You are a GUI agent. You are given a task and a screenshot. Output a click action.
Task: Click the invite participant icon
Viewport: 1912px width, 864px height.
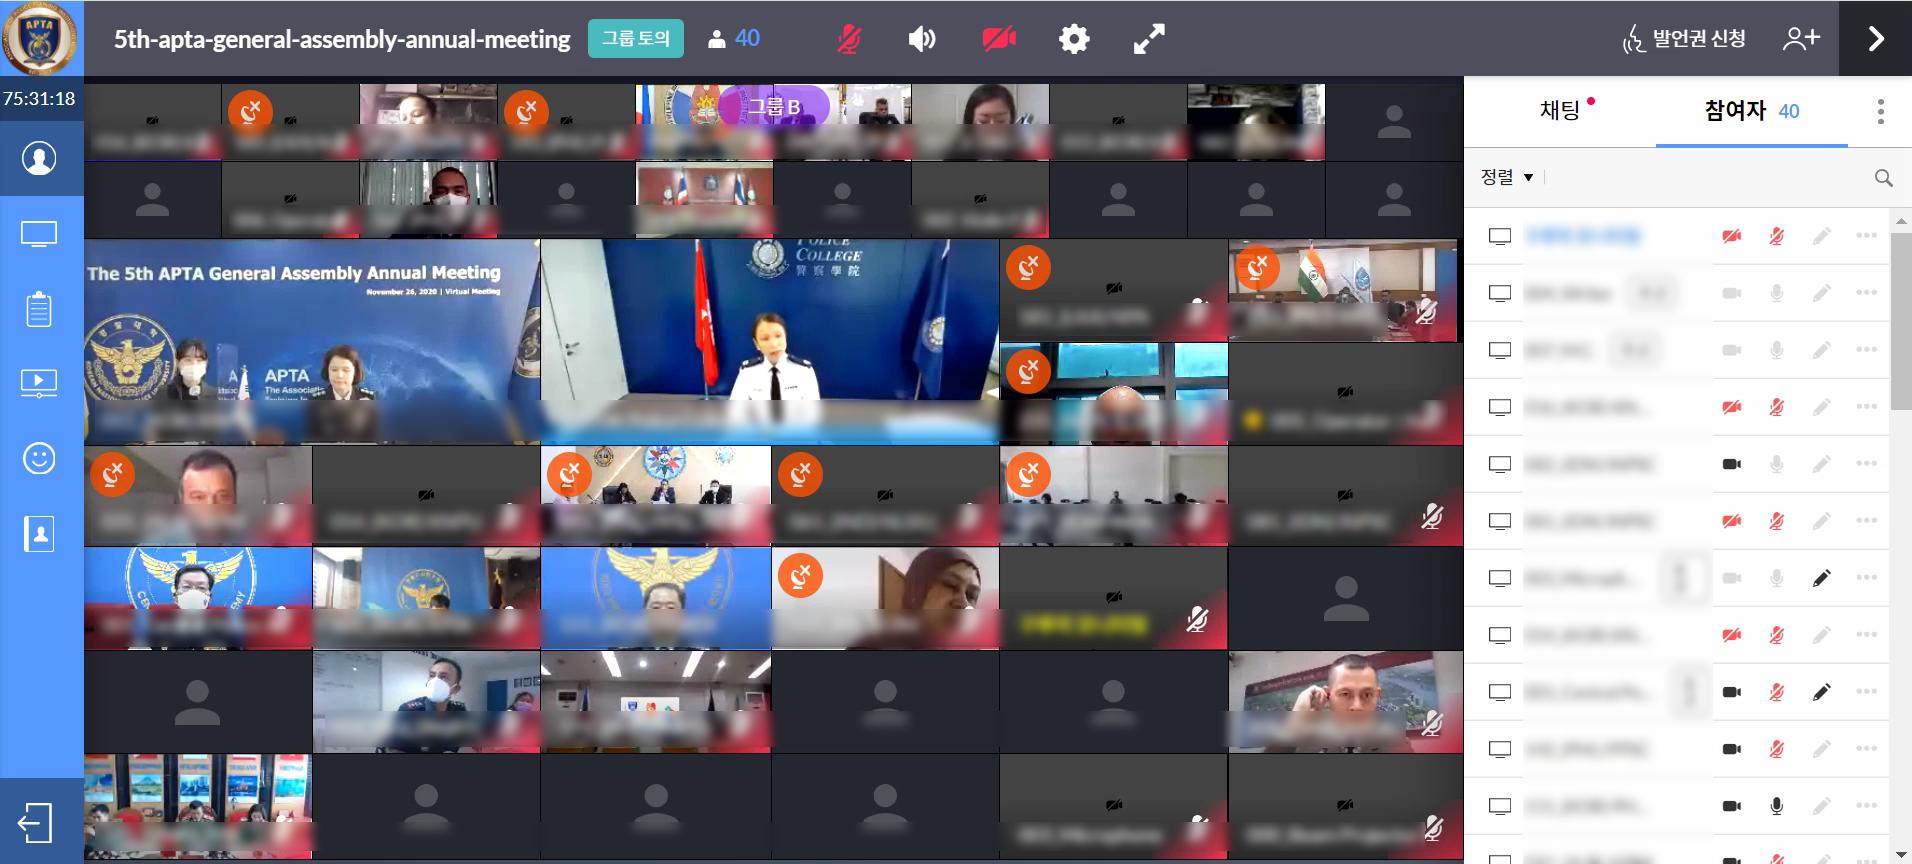coord(1801,39)
